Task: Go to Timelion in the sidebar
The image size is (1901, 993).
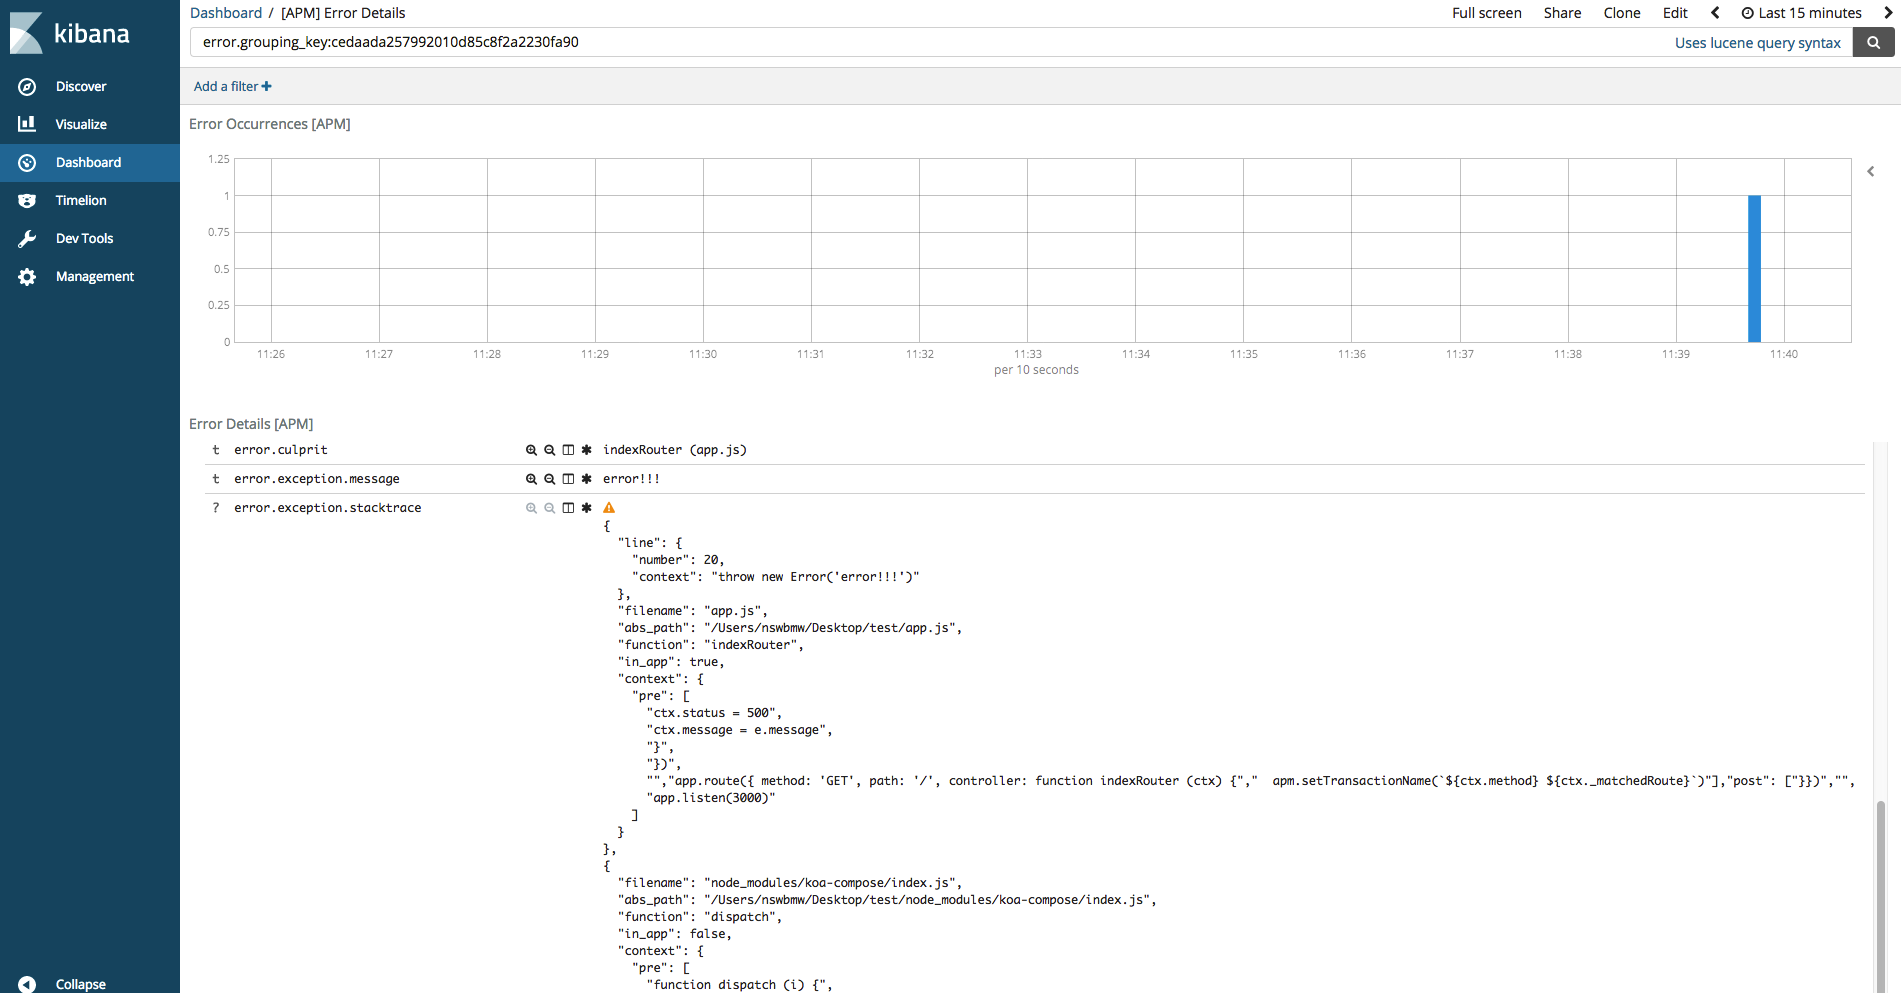Action: (81, 200)
